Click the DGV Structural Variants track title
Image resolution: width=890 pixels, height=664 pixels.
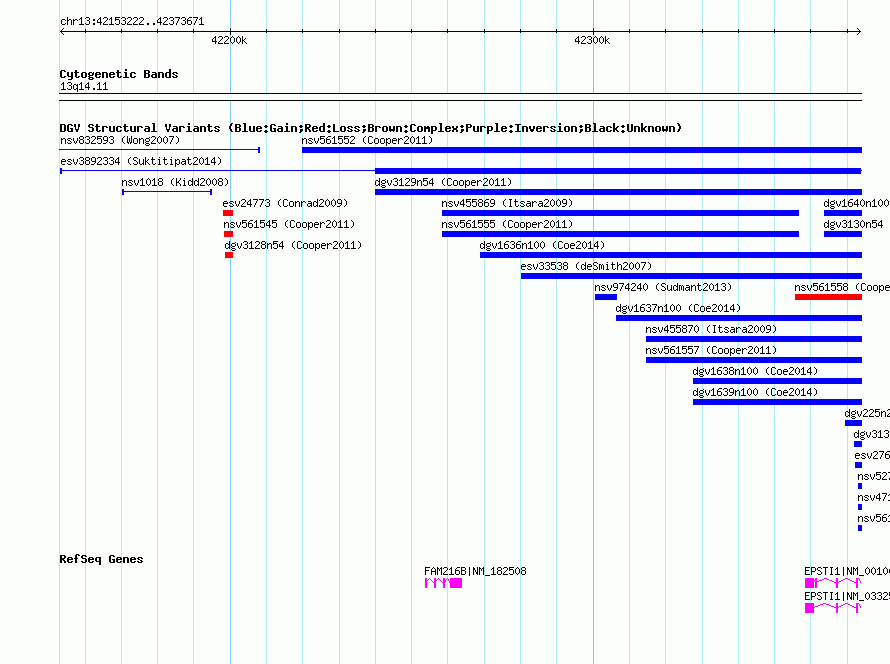pos(370,128)
